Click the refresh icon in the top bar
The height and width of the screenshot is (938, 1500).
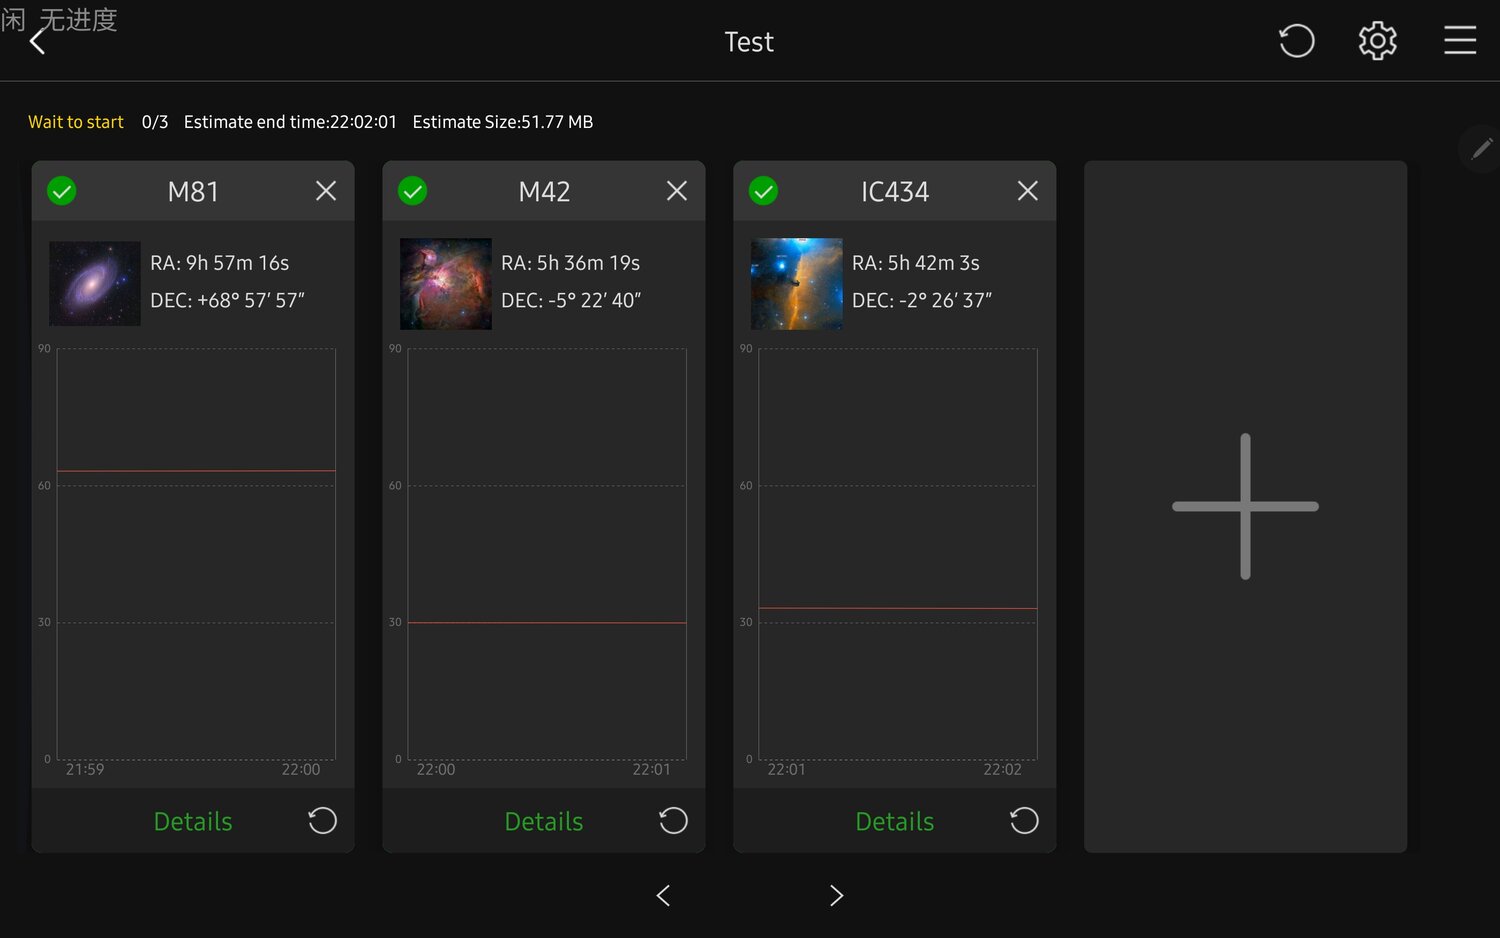[x=1296, y=41]
